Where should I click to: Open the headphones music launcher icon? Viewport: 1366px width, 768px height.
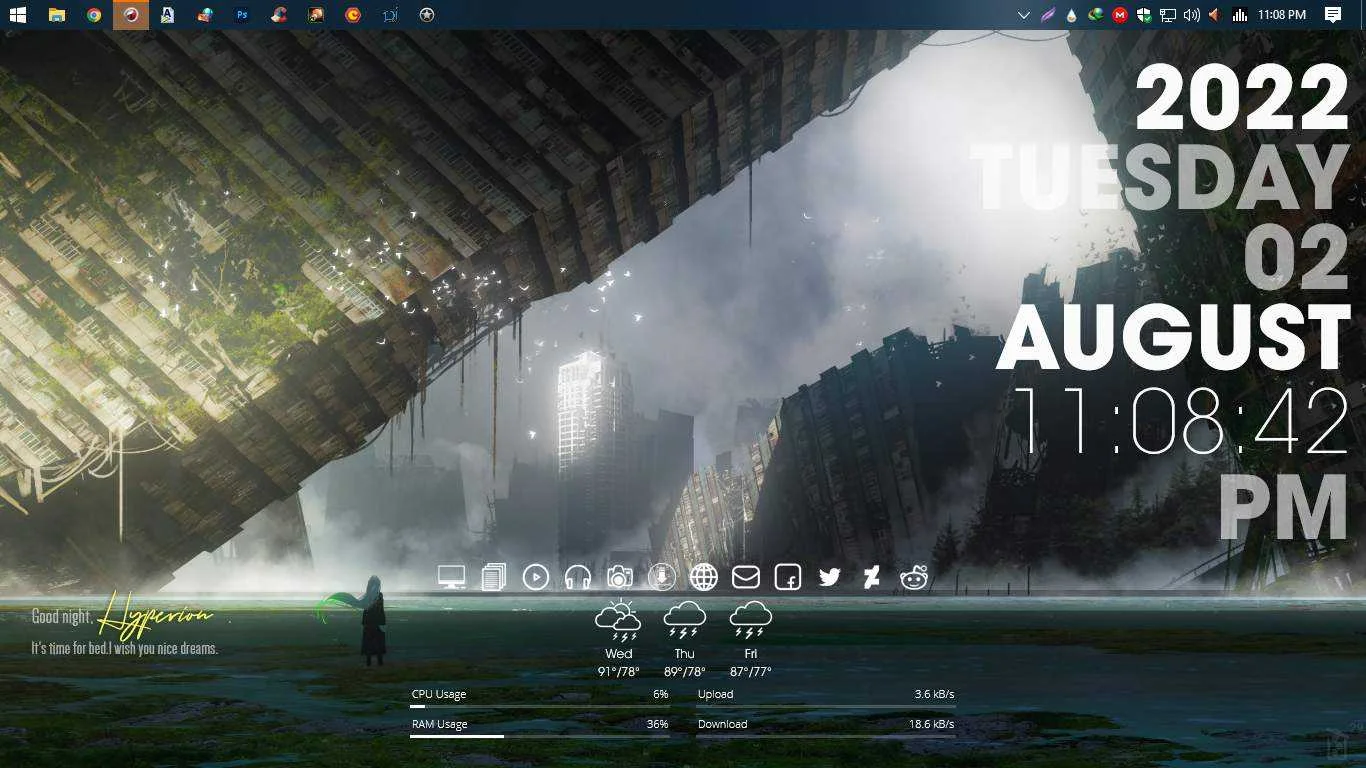tap(578, 577)
